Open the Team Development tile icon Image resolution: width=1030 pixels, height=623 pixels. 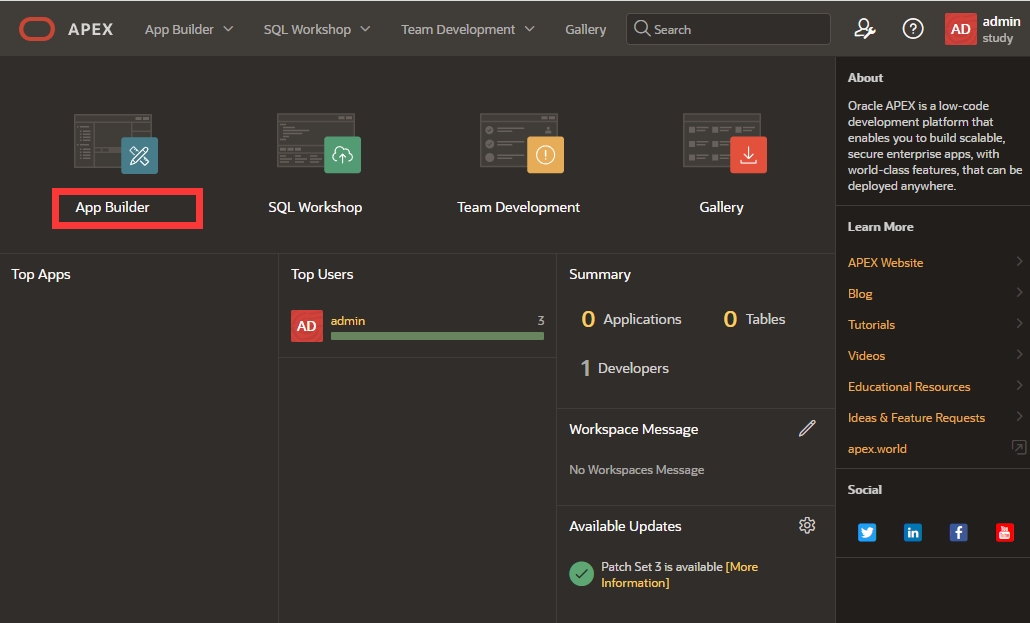point(521,142)
